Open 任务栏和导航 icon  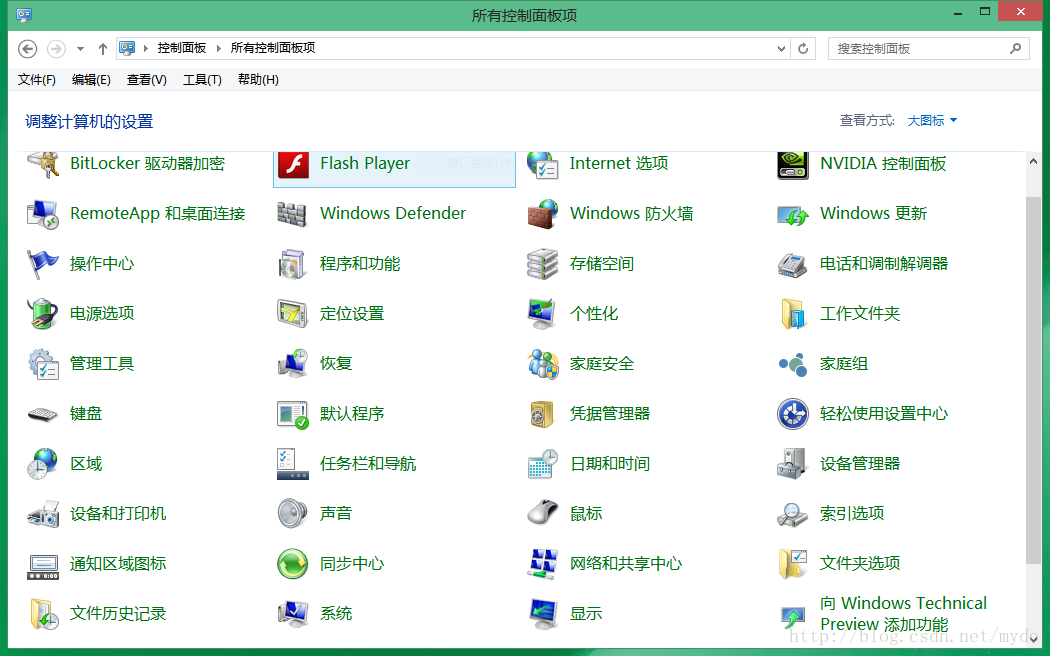click(293, 464)
